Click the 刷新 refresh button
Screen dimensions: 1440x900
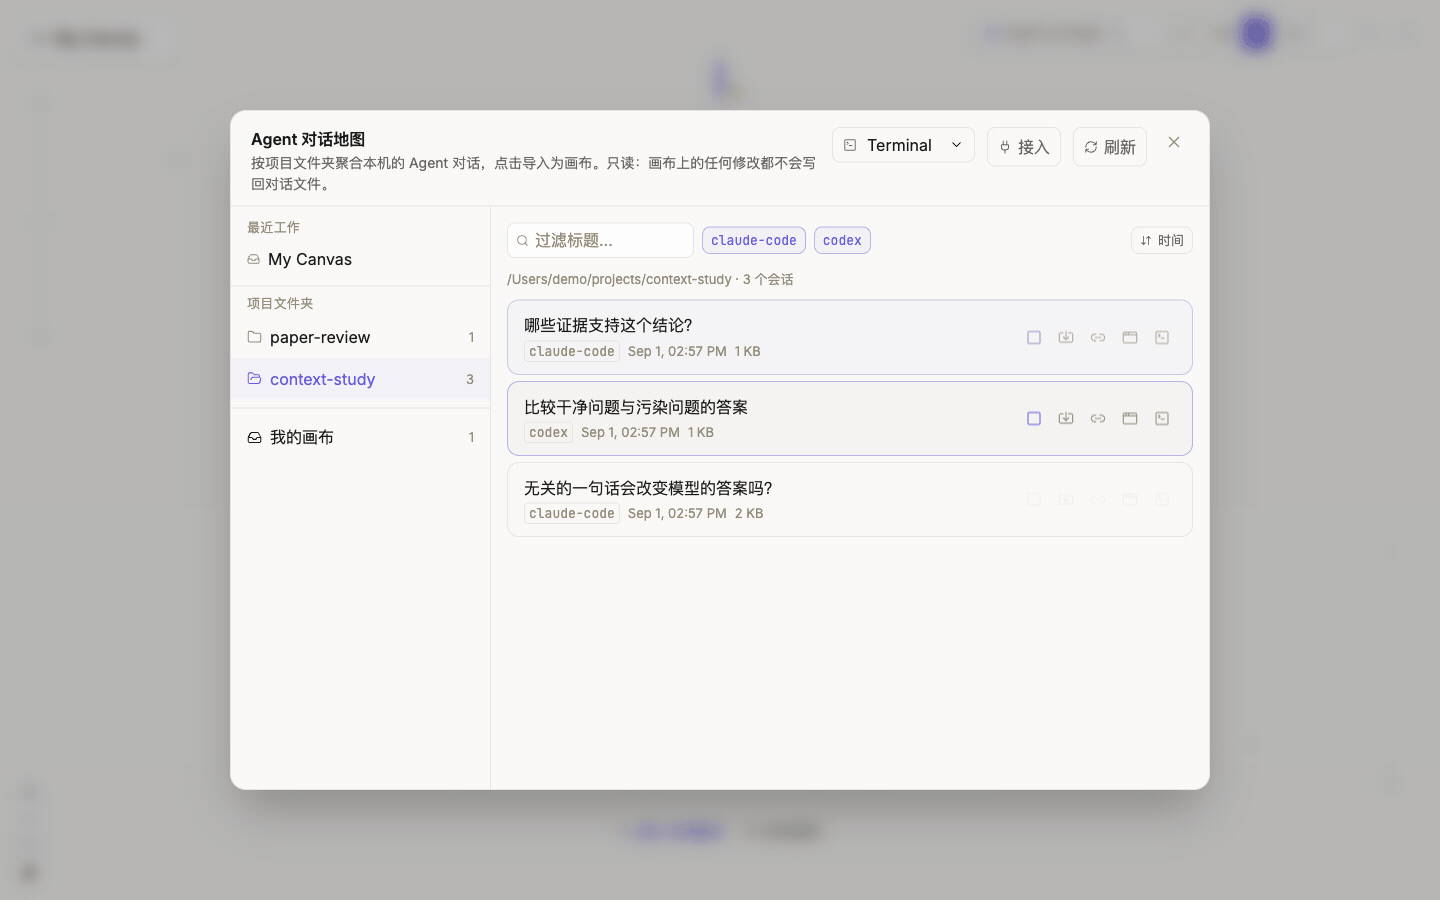[x=1110, y=147]
